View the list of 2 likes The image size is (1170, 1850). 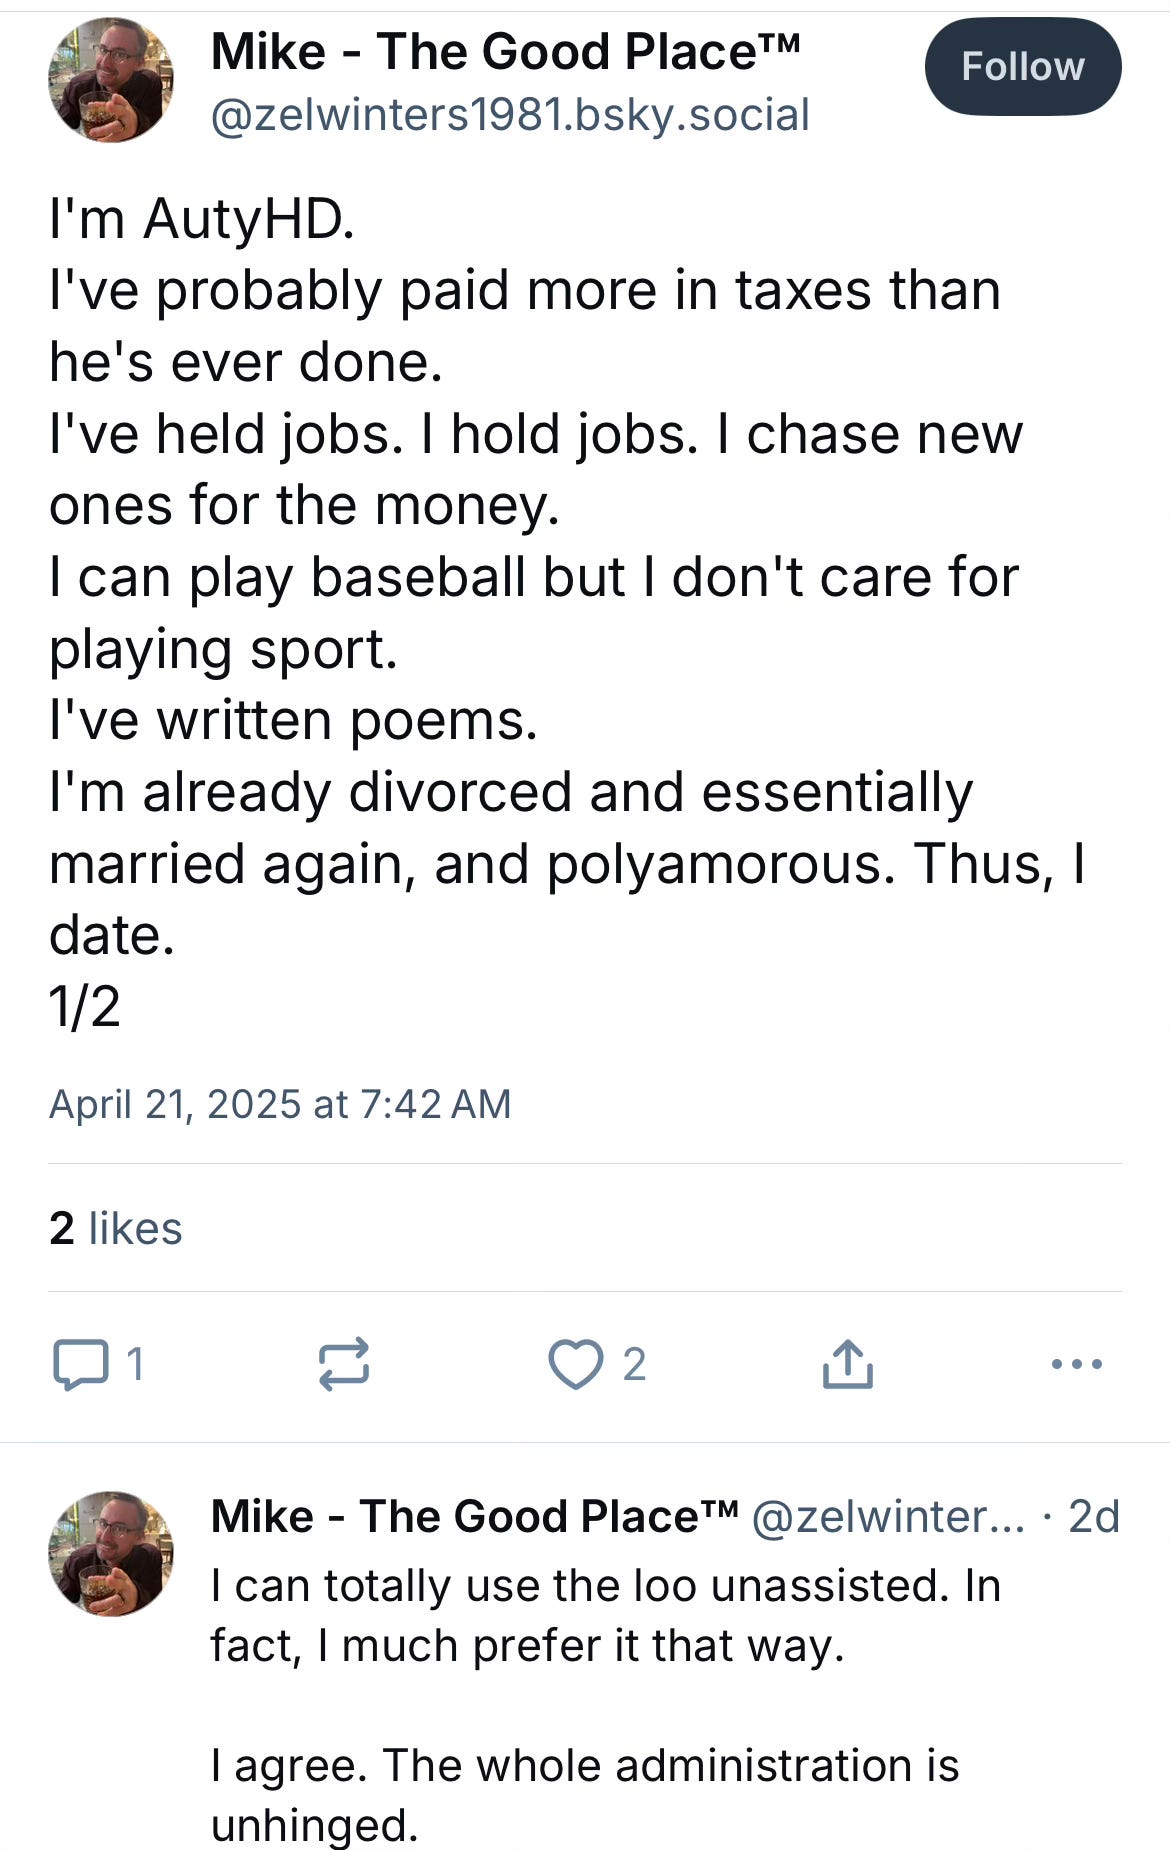point(116,1228)
